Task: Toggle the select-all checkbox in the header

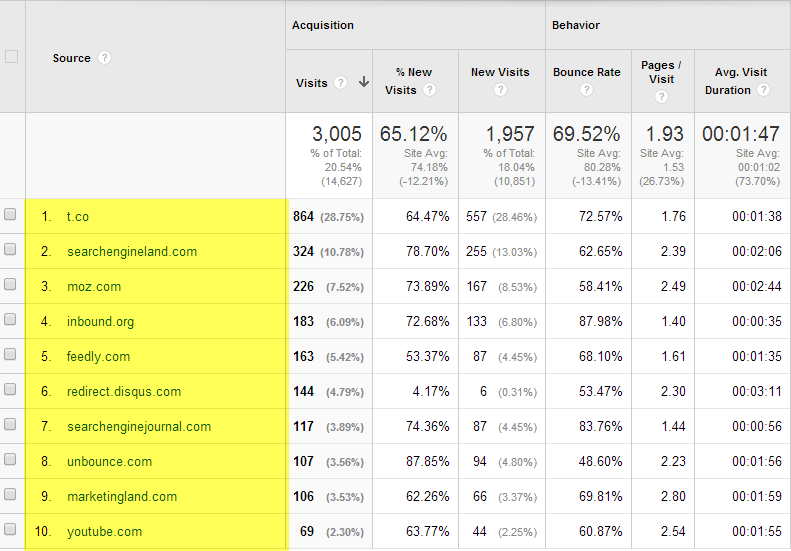Action: click(11, 57)
